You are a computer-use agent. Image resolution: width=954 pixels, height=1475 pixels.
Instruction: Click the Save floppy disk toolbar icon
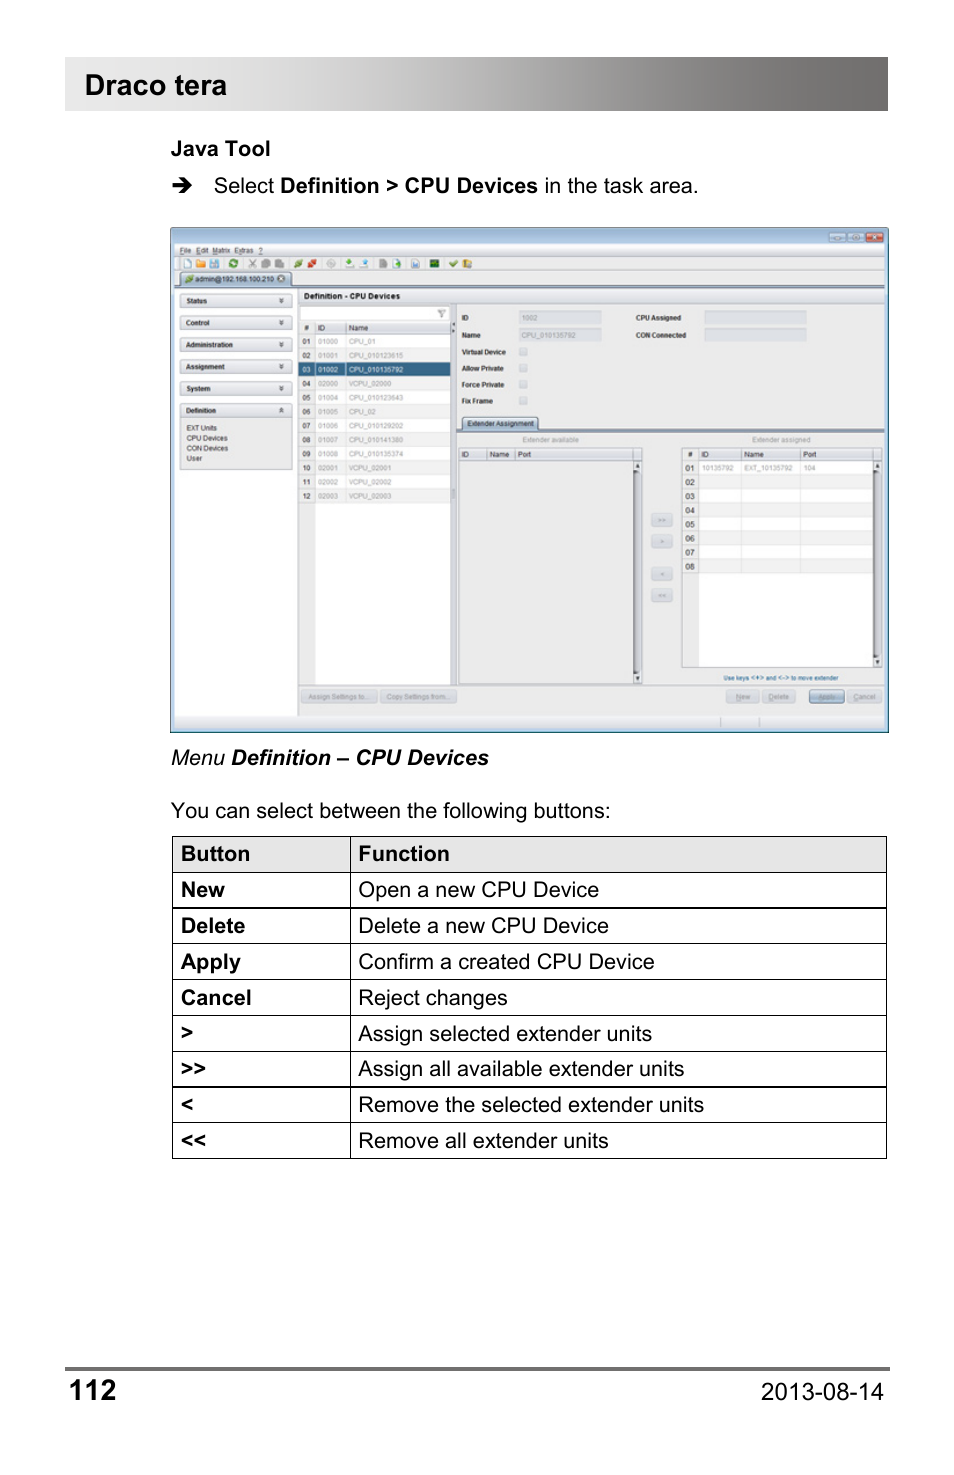coord(214,264)
